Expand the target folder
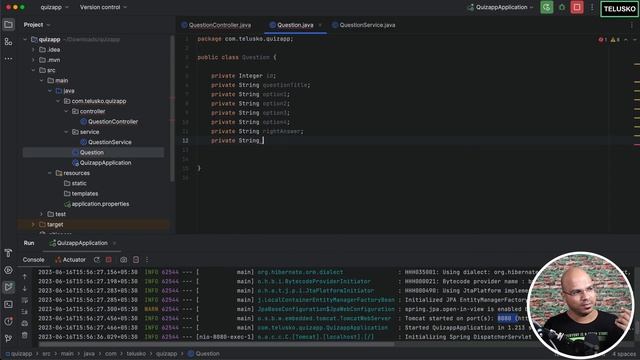 coord(33,224)
